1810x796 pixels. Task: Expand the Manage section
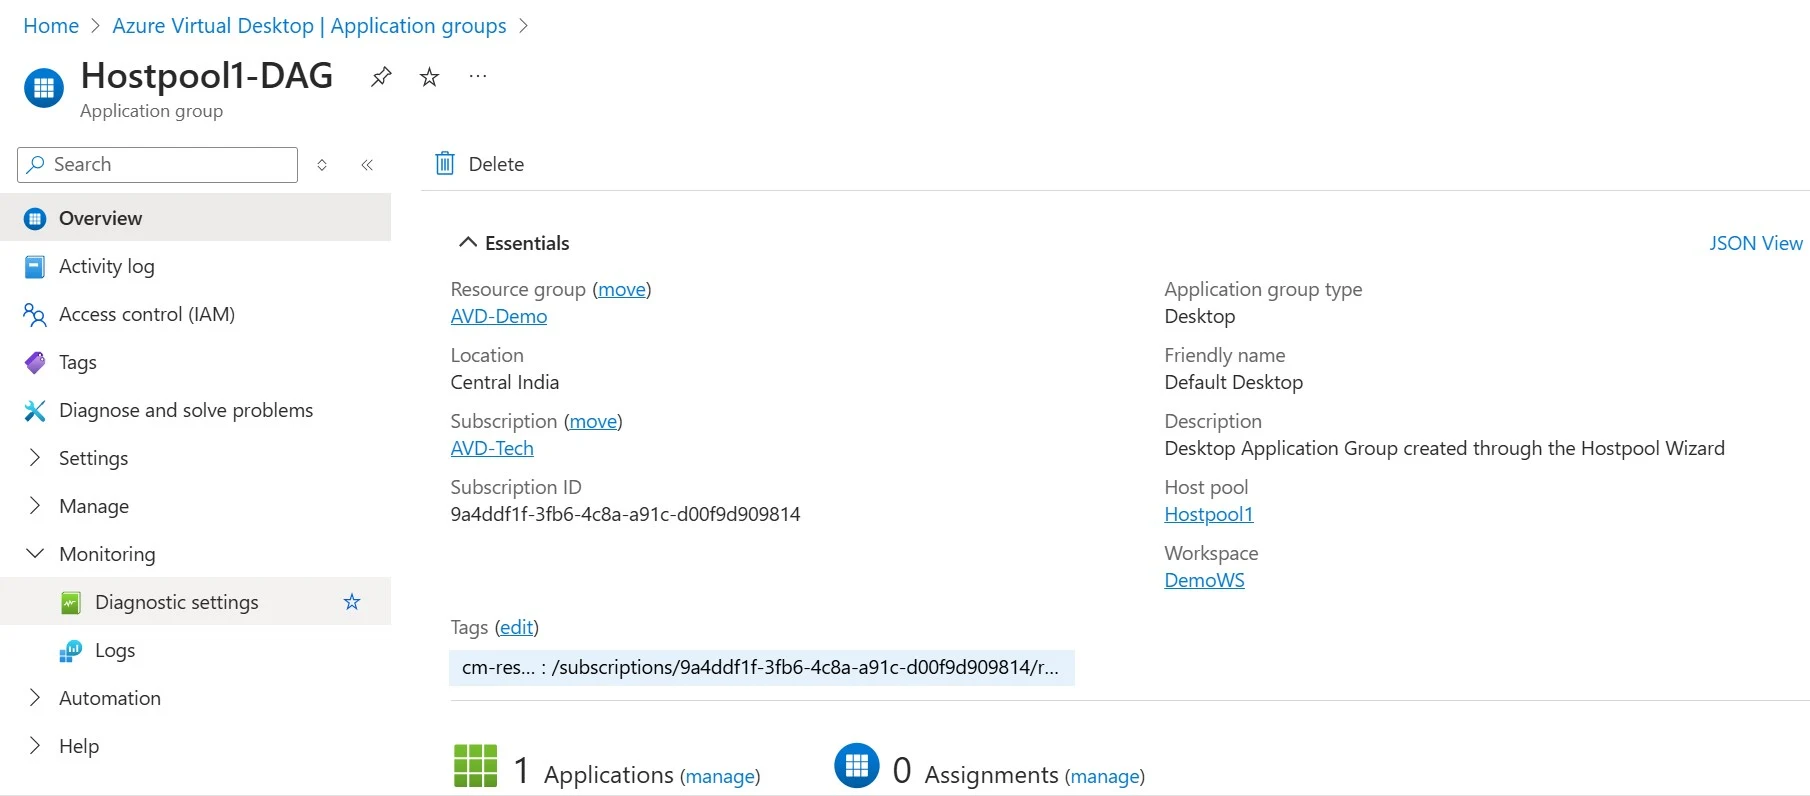coord(35,506)
